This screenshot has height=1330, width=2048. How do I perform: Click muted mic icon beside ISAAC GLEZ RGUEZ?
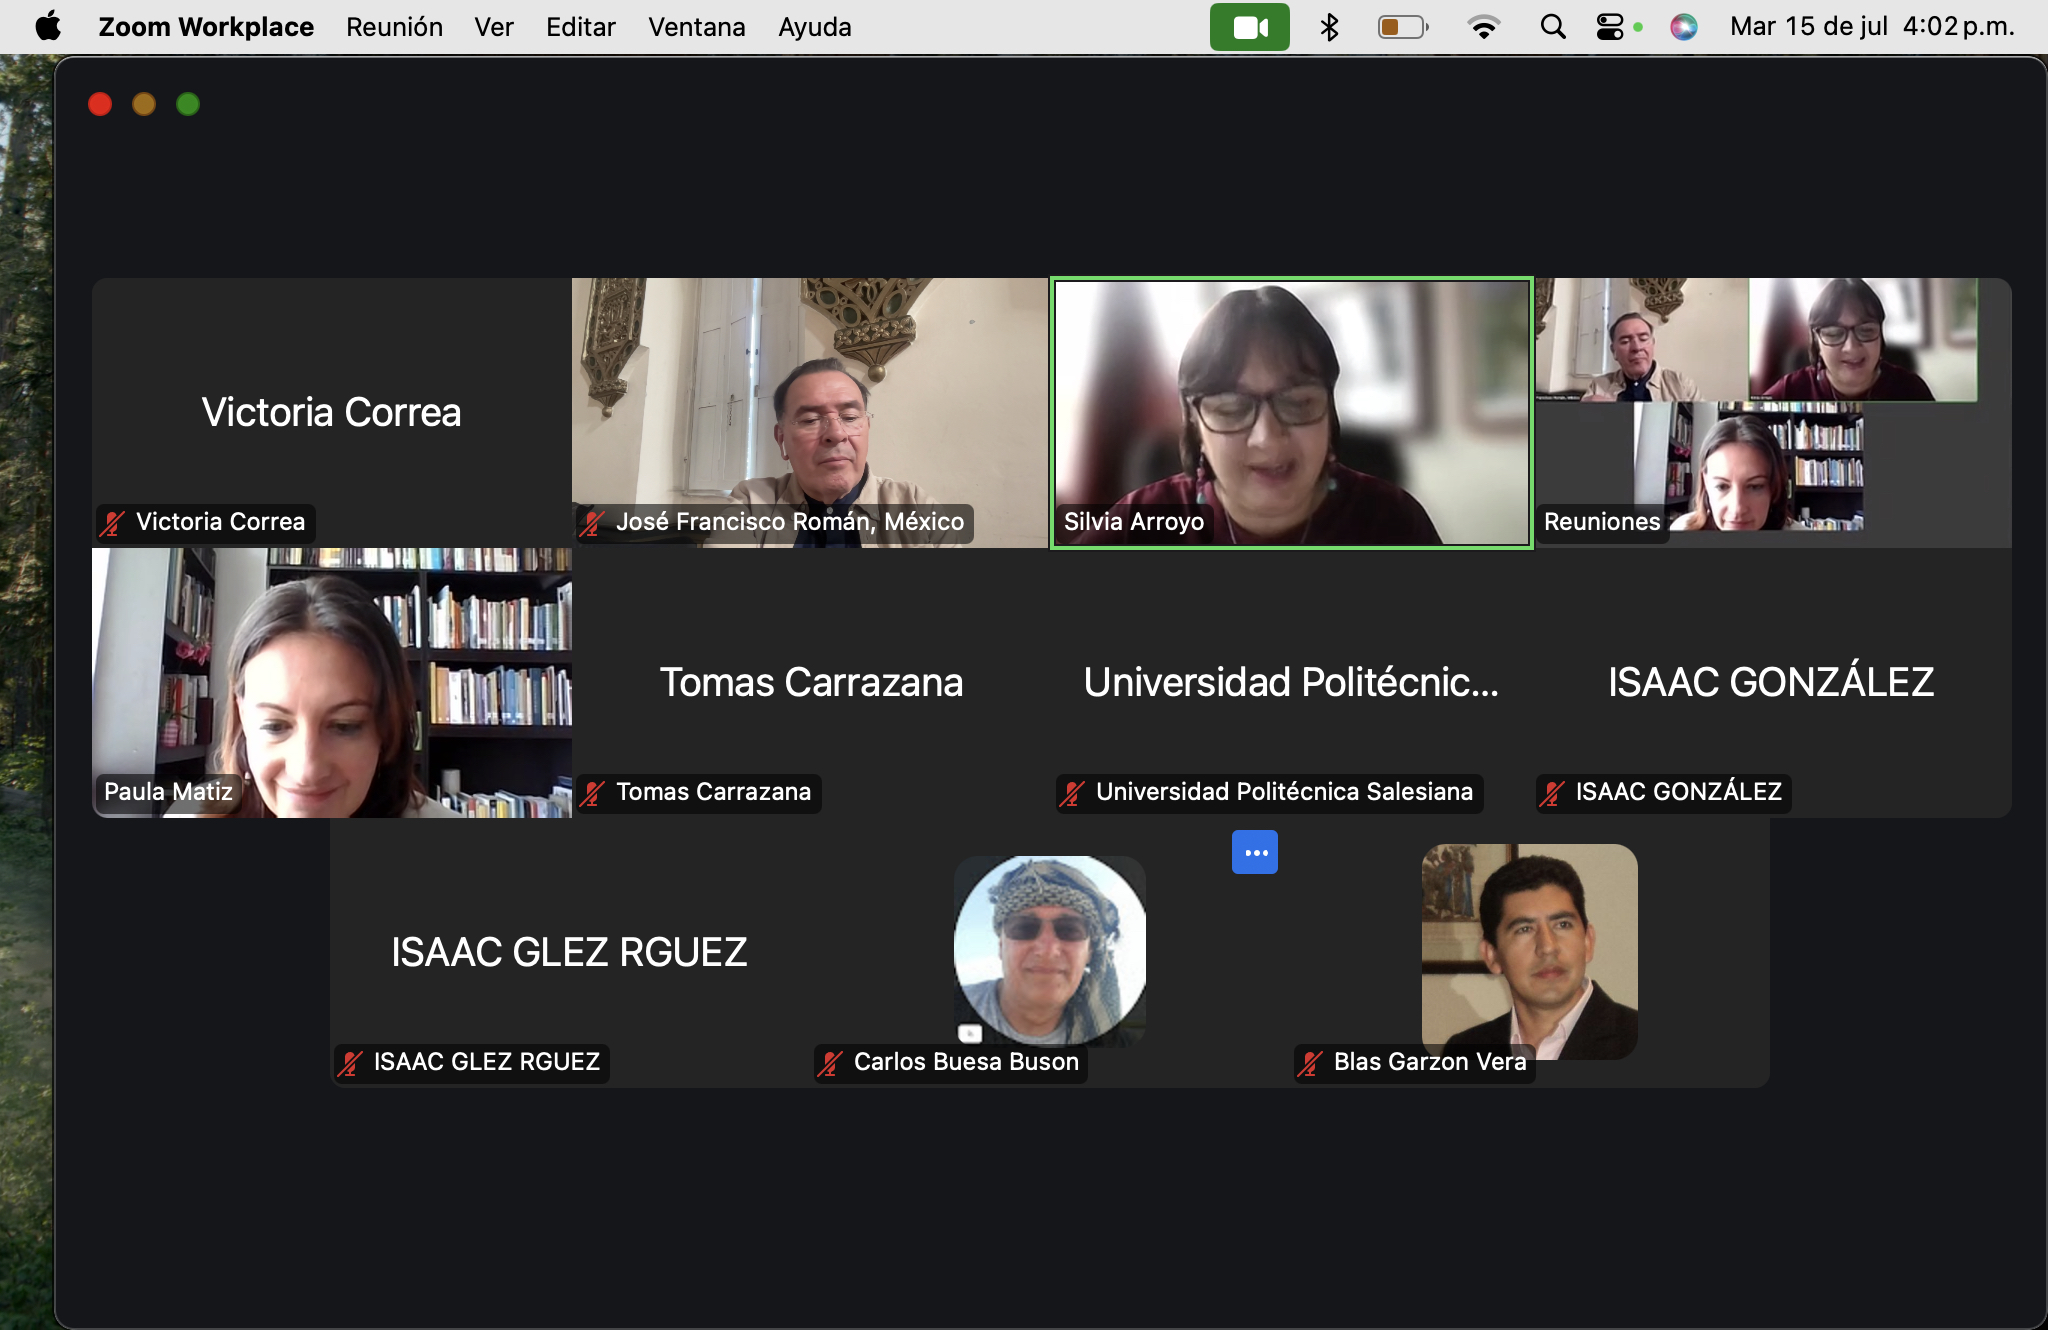[x=350, y=1063]
